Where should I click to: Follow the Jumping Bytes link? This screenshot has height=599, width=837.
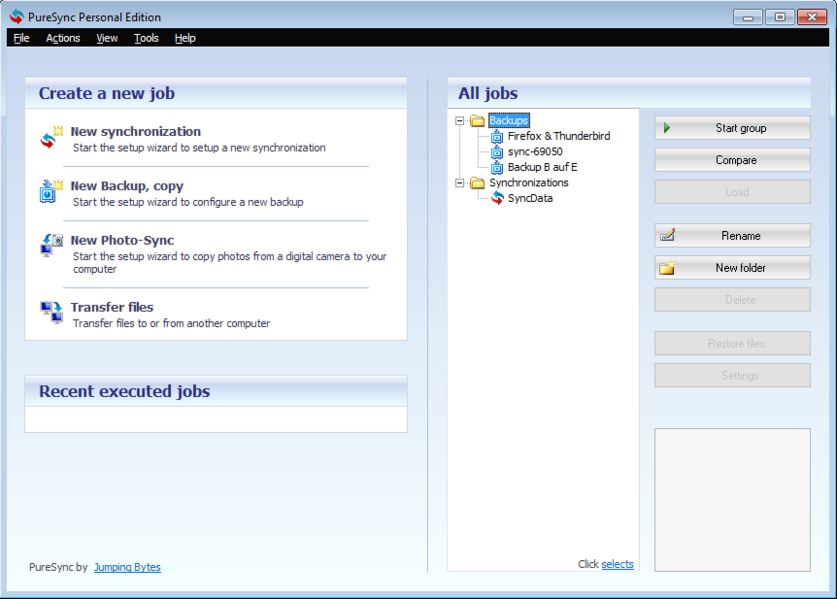coord(127,567)
